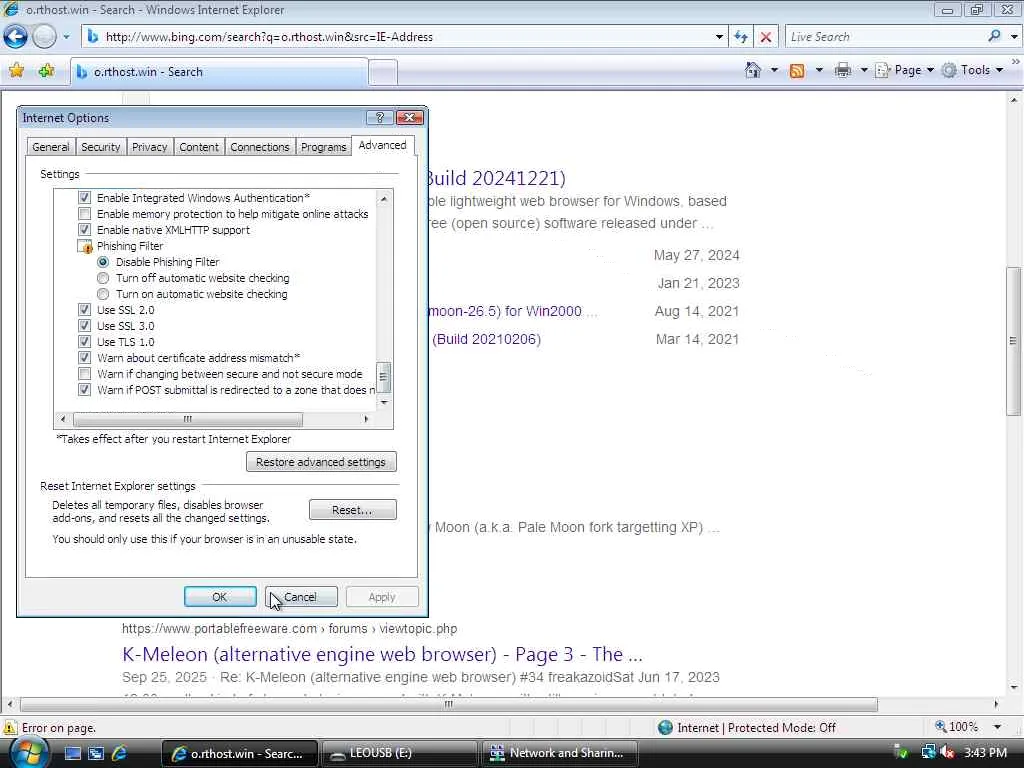Uncheck Use TLS 1.0
Screen dimensions: 1024x768
pos(84,342)
